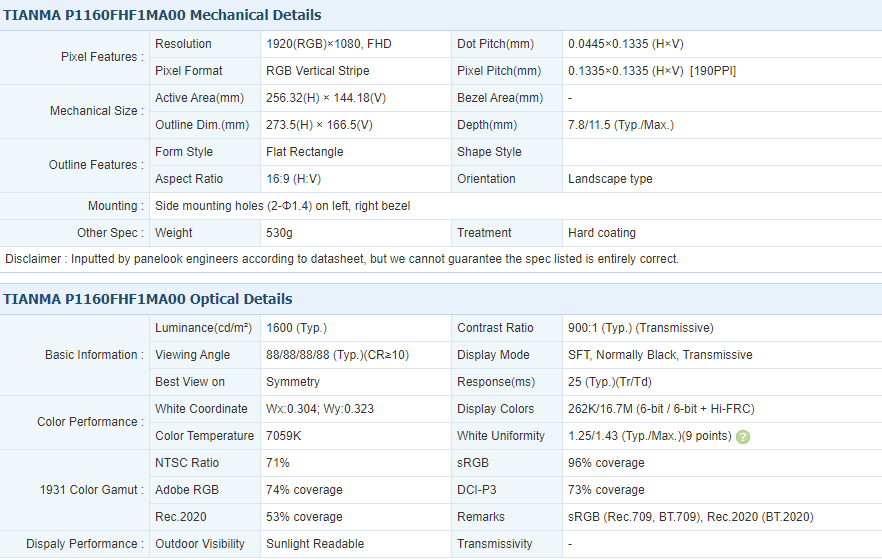Click the Outline Dim. value 273.5(H) × 166.5(V)

(319, 125)
